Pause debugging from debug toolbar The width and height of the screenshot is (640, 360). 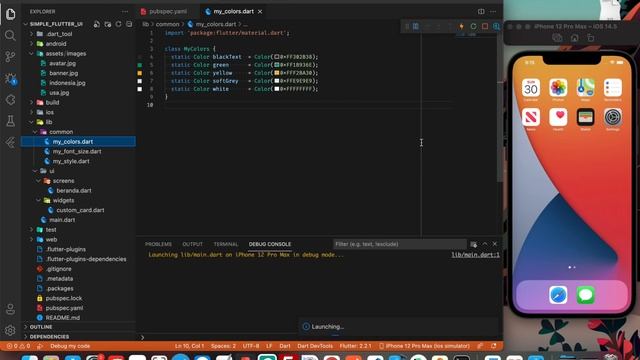tap(416, 27)
